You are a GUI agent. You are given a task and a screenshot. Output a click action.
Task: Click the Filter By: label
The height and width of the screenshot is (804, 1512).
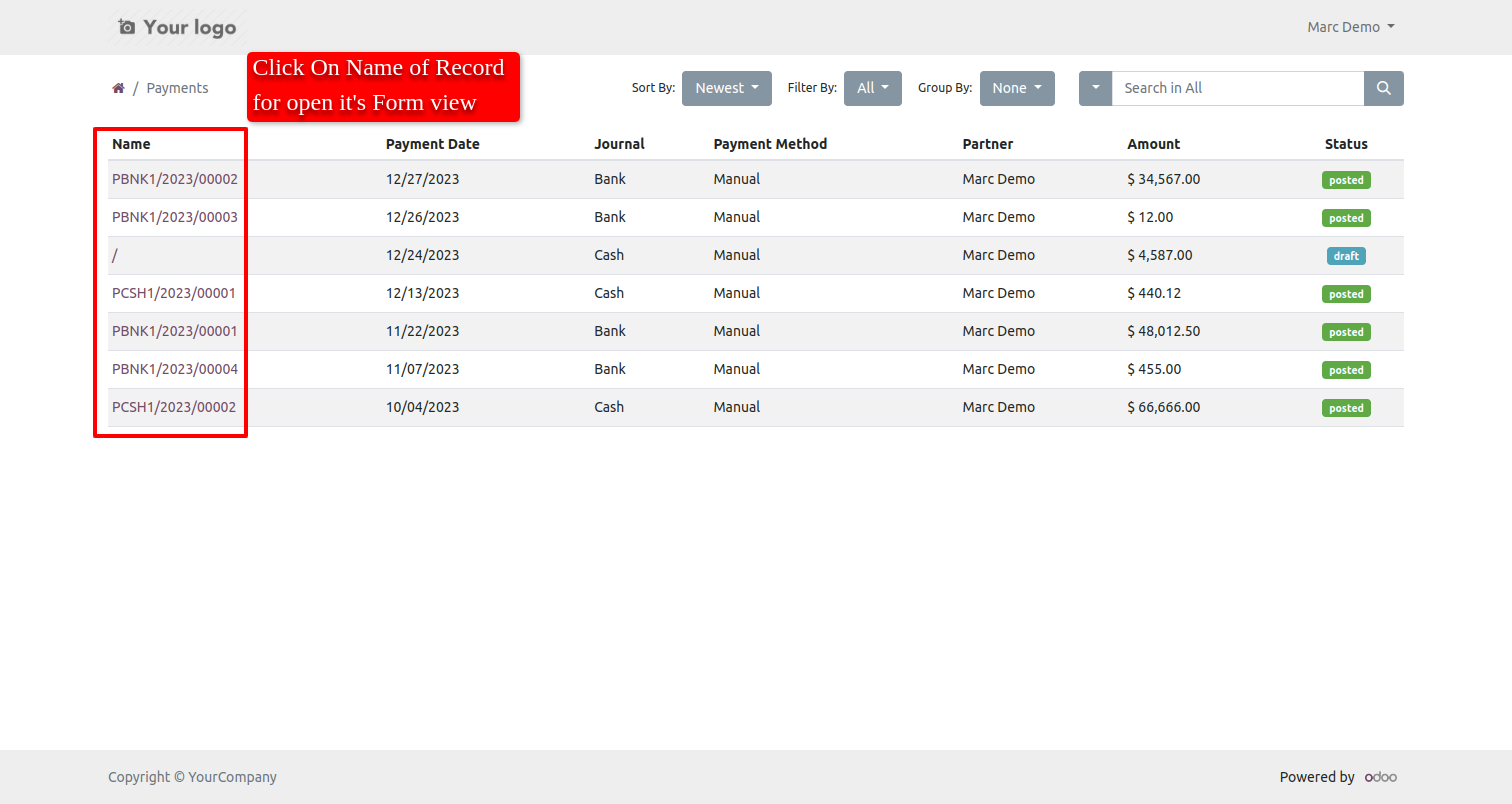point(813,88)
